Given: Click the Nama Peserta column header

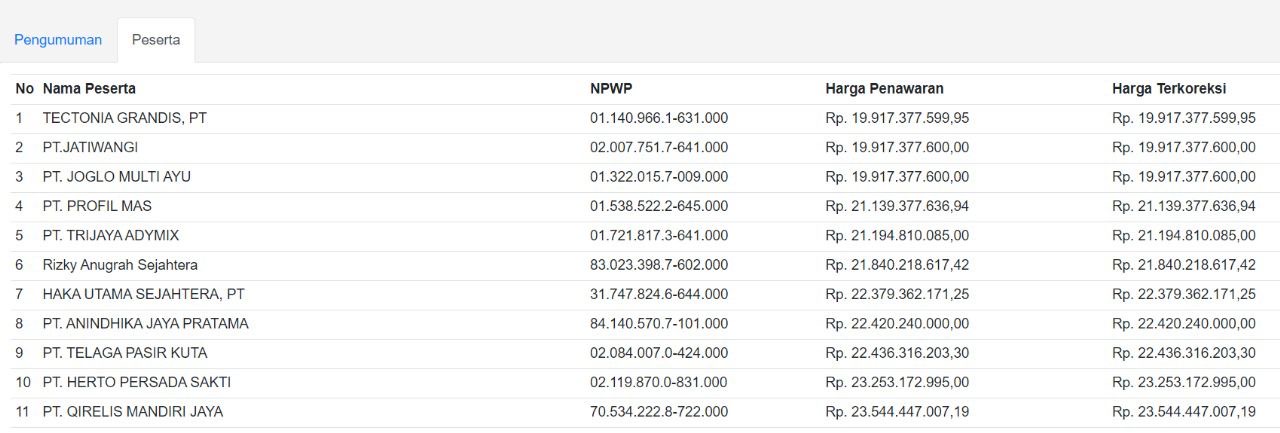Looking at the screenshot, I should point(89,89).
